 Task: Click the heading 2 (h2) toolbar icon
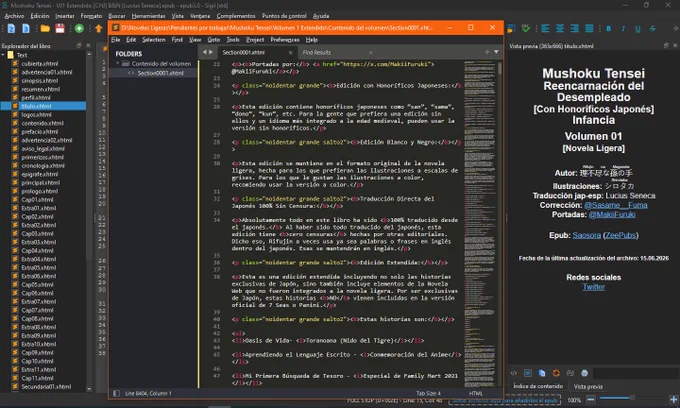(x=12, y=29)
